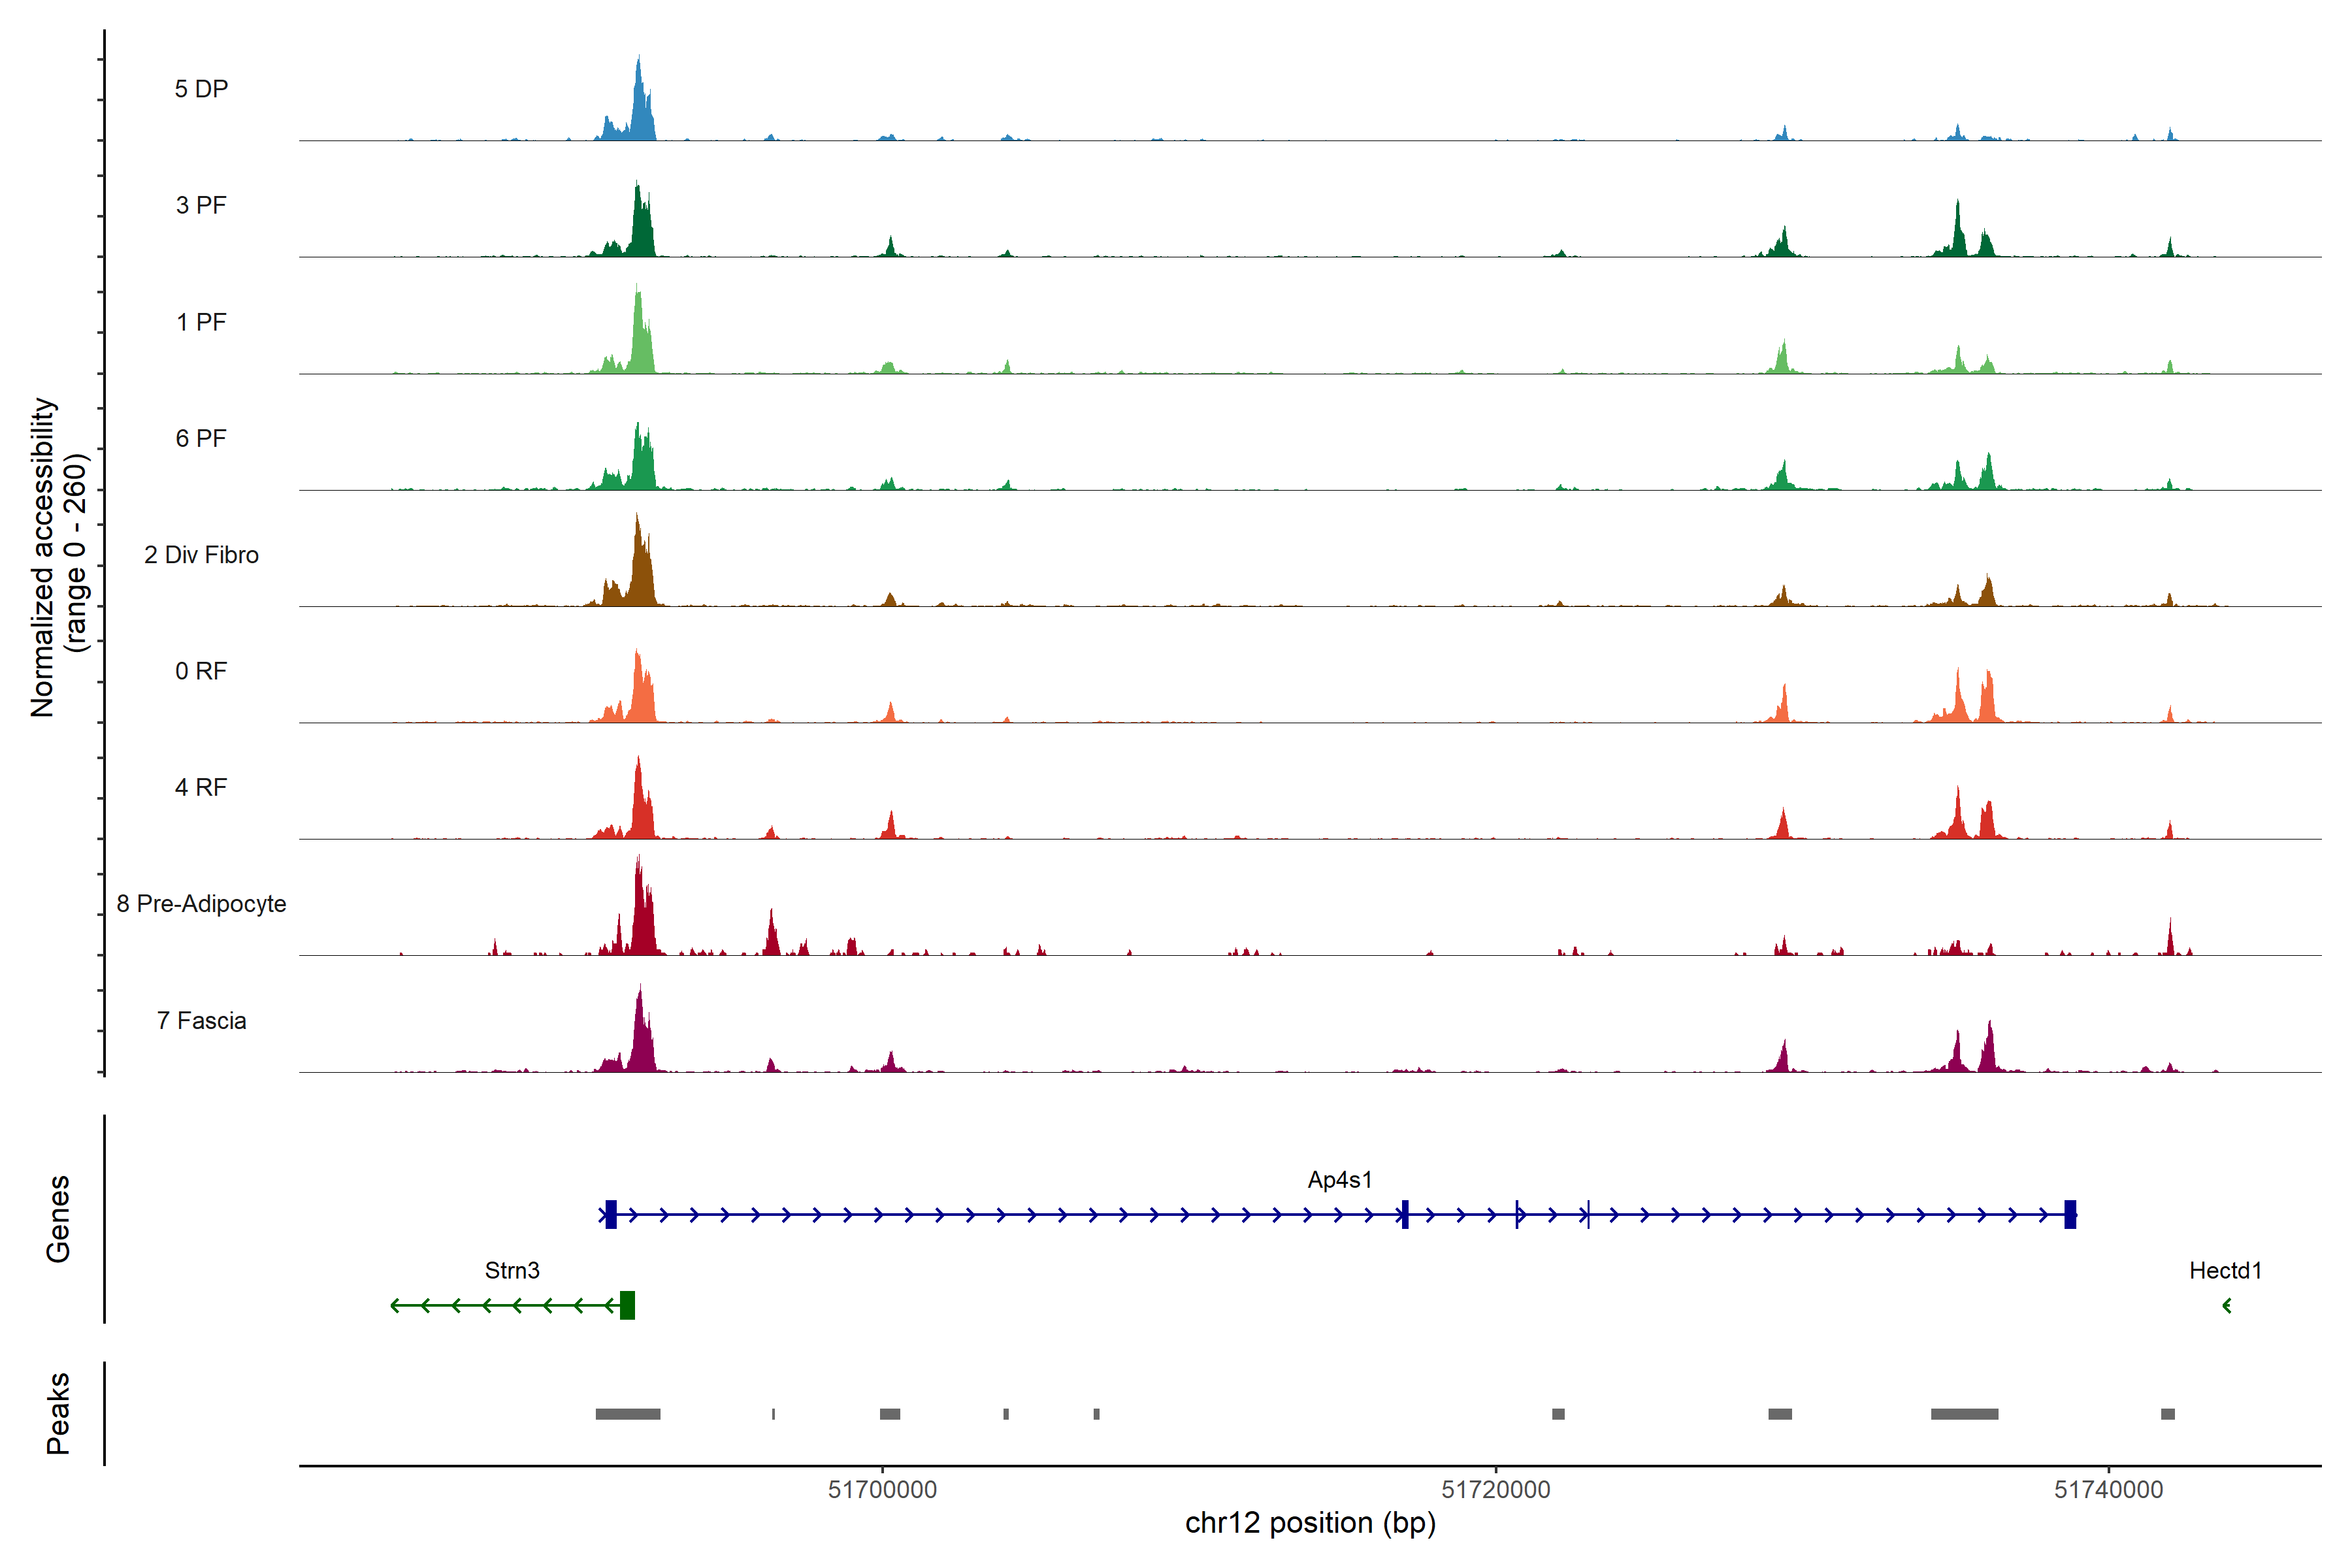
Task: Click the Strn3 gene label
Action: point(512,1271)
